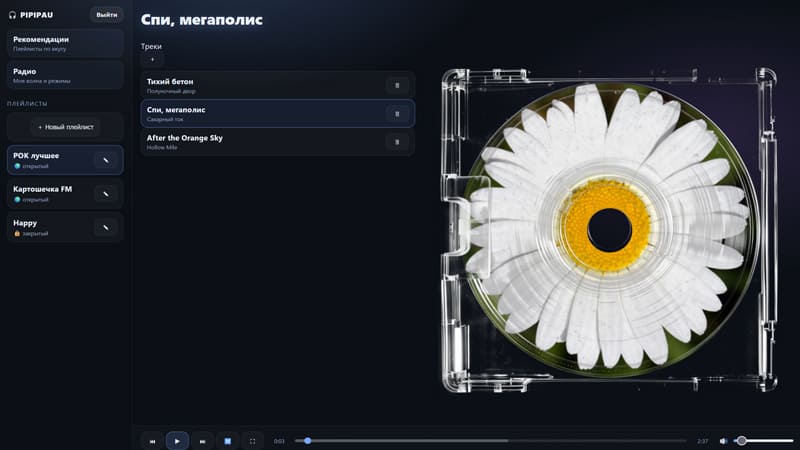Mute audio with the speaker icon
800x450 pixels.
pos(723,440)
